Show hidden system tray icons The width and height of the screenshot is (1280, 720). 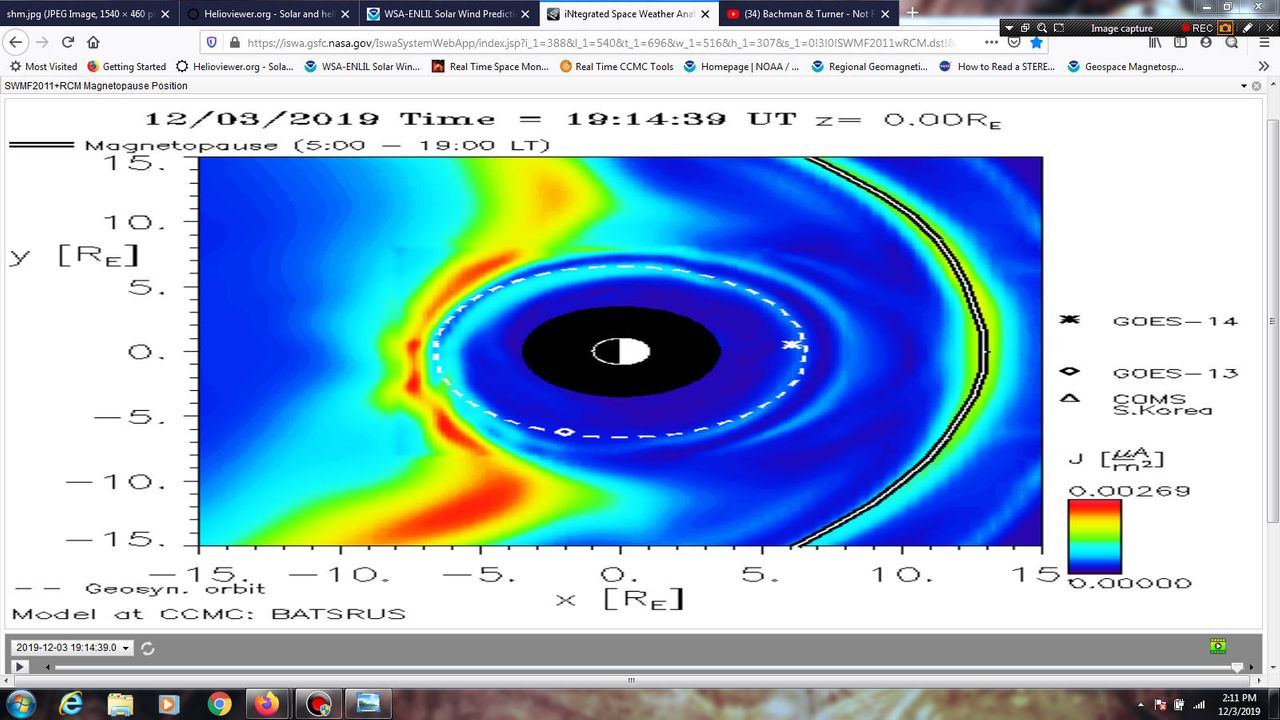(1139, 704)
